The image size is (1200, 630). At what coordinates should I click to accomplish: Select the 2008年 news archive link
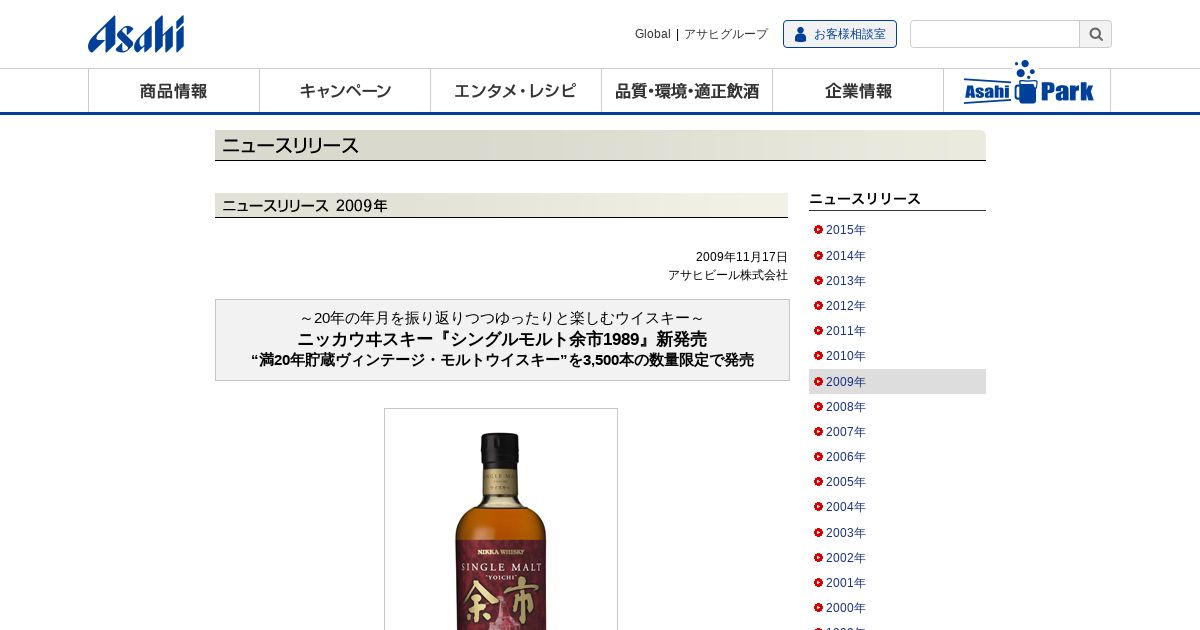[x=846, y=407]
